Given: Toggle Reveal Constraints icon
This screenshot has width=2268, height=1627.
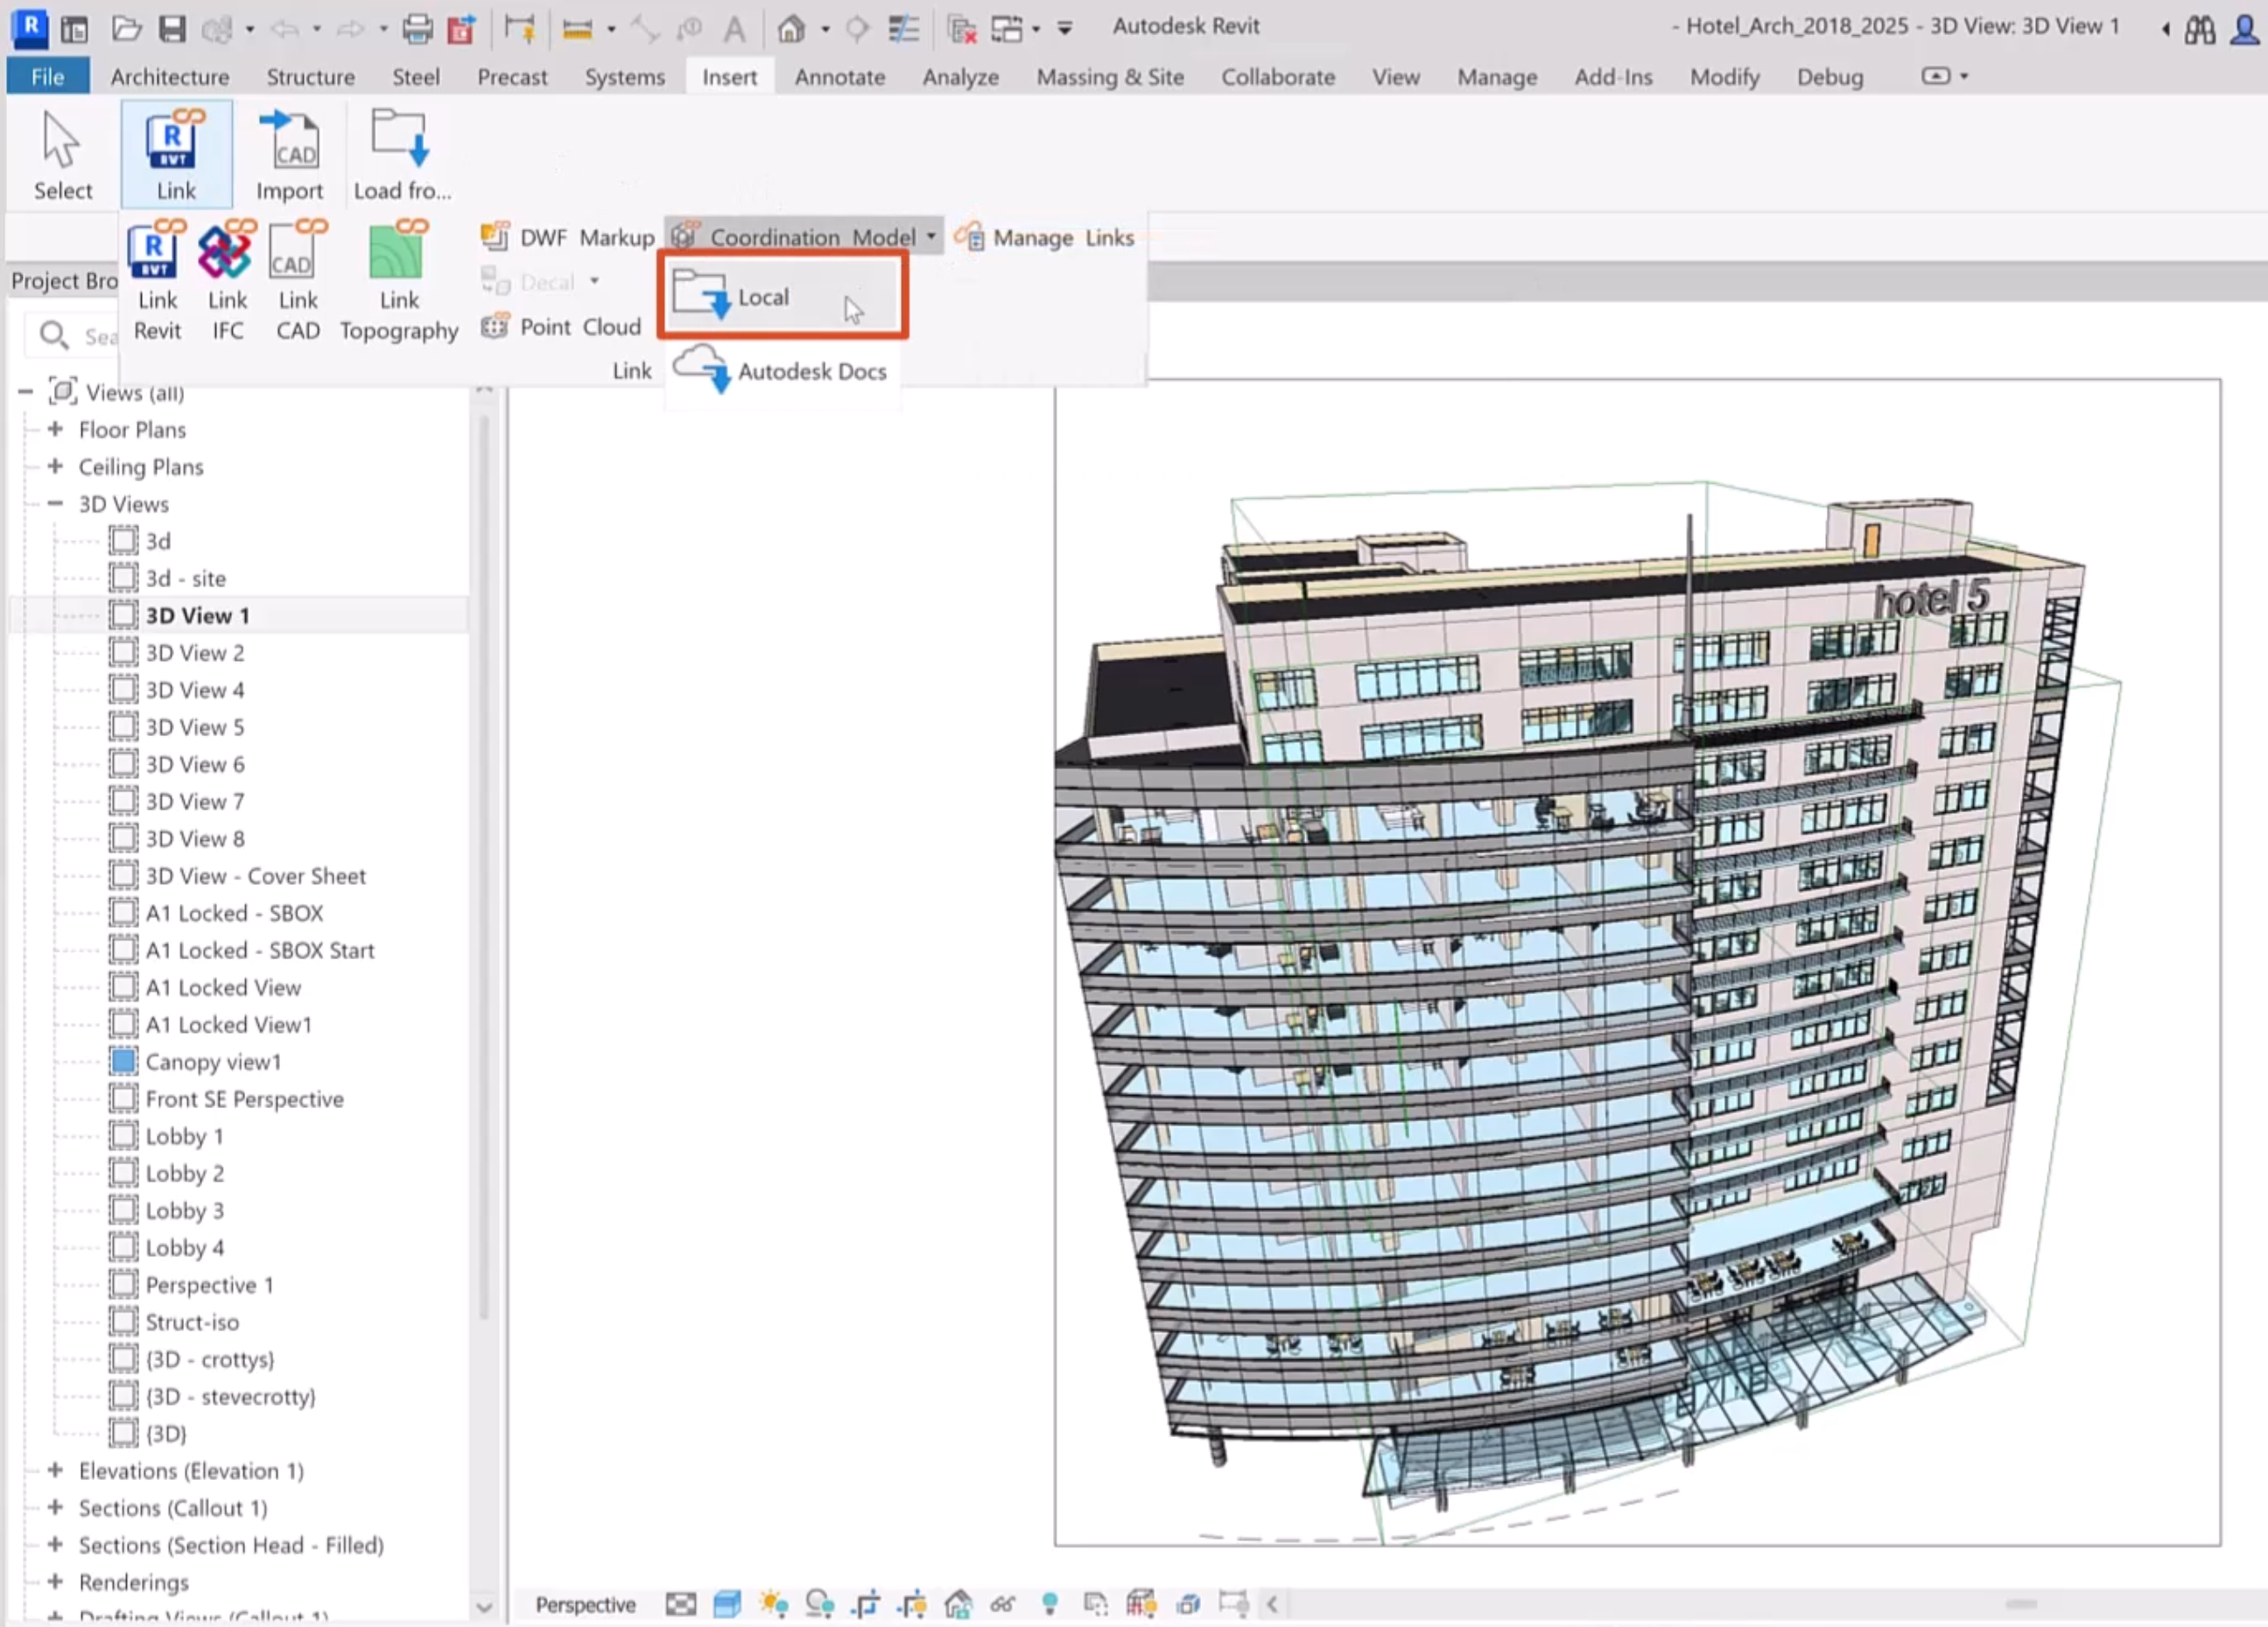Looking at the screenshot, I should (x=1233, y=1604).
